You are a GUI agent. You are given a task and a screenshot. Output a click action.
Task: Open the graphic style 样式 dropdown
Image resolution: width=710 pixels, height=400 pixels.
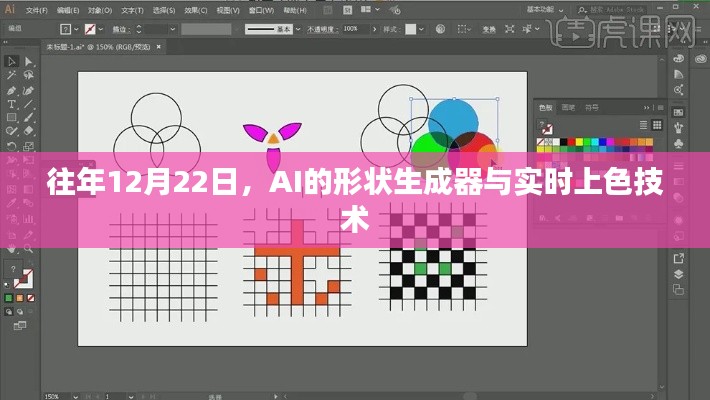pos(422,29)
